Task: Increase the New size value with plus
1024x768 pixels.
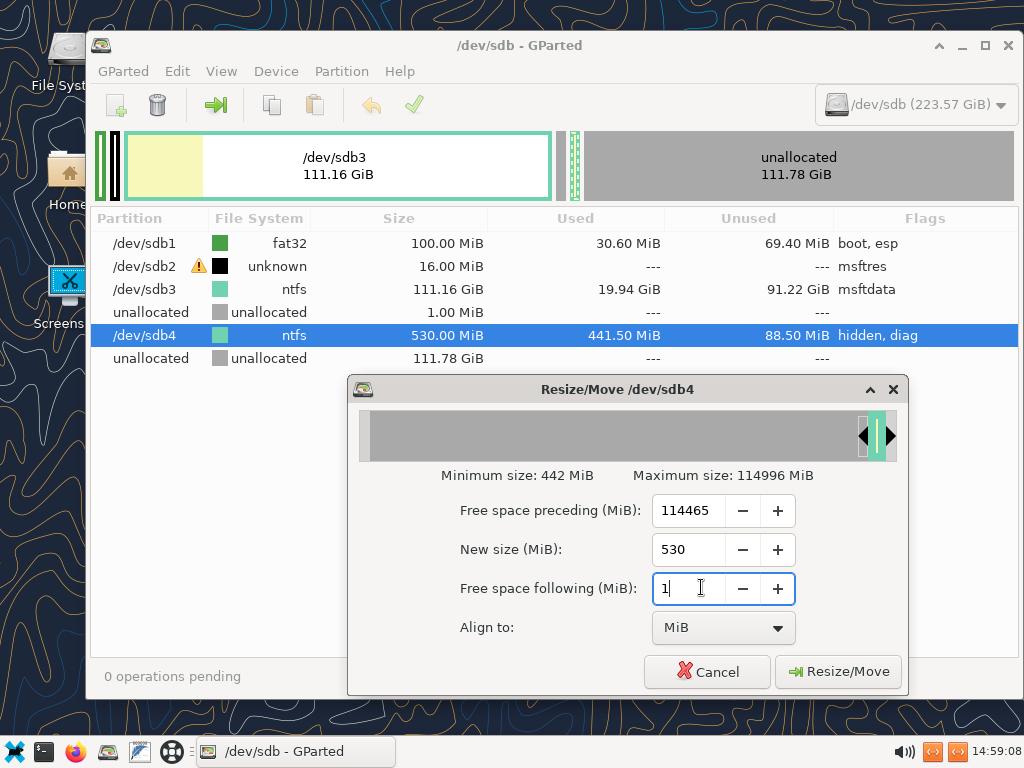Action: tap(777, 550)
